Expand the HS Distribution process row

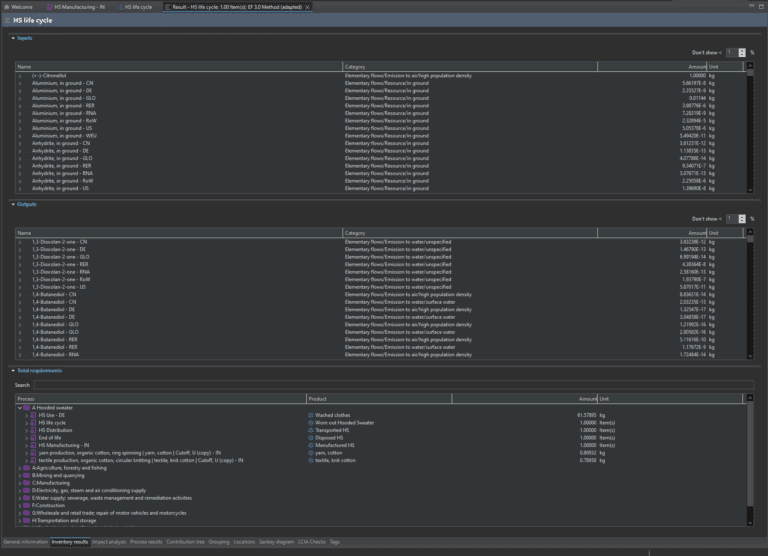pyautogui.click(x=26, y=430)
